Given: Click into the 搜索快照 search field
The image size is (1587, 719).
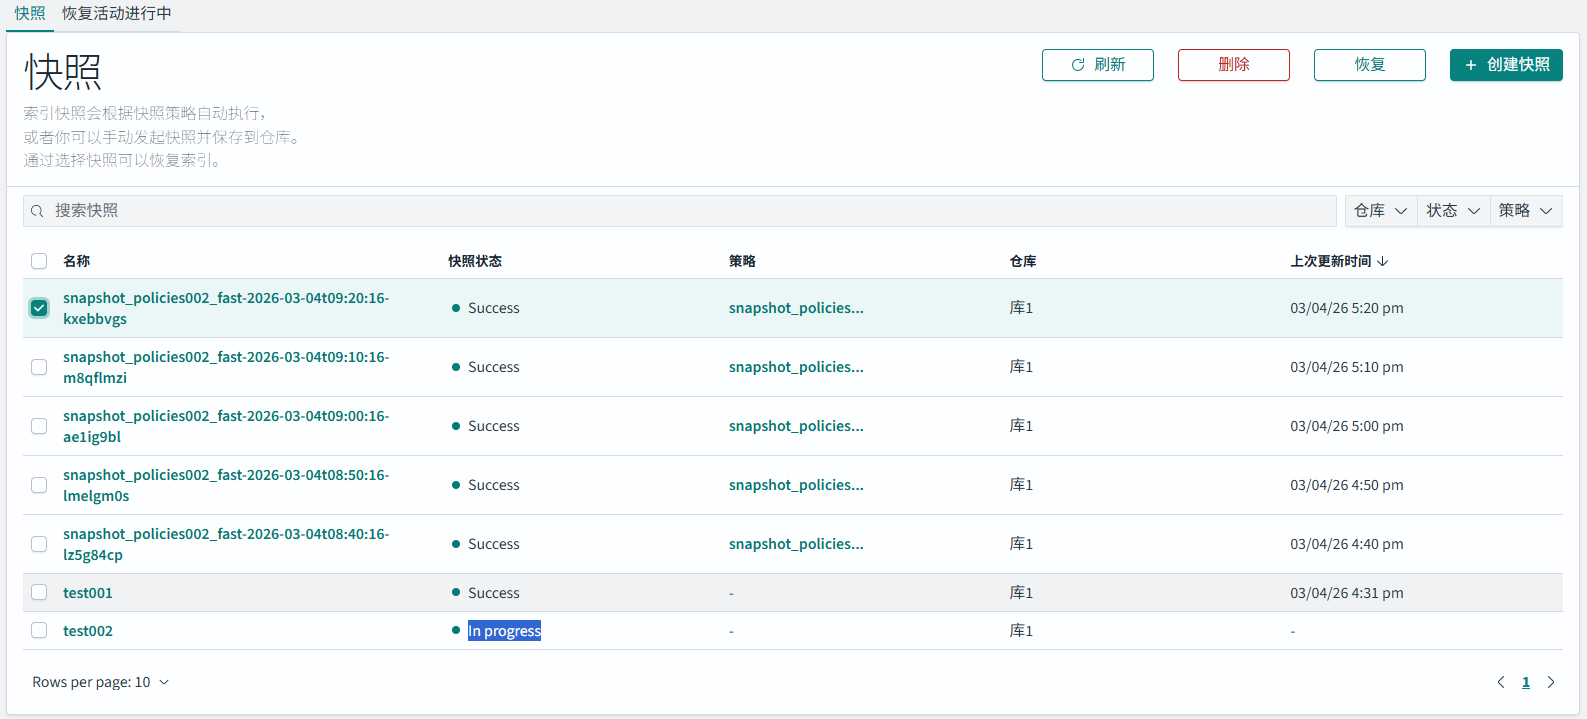Looking at the screenshot, I should (x=680, y=211).
